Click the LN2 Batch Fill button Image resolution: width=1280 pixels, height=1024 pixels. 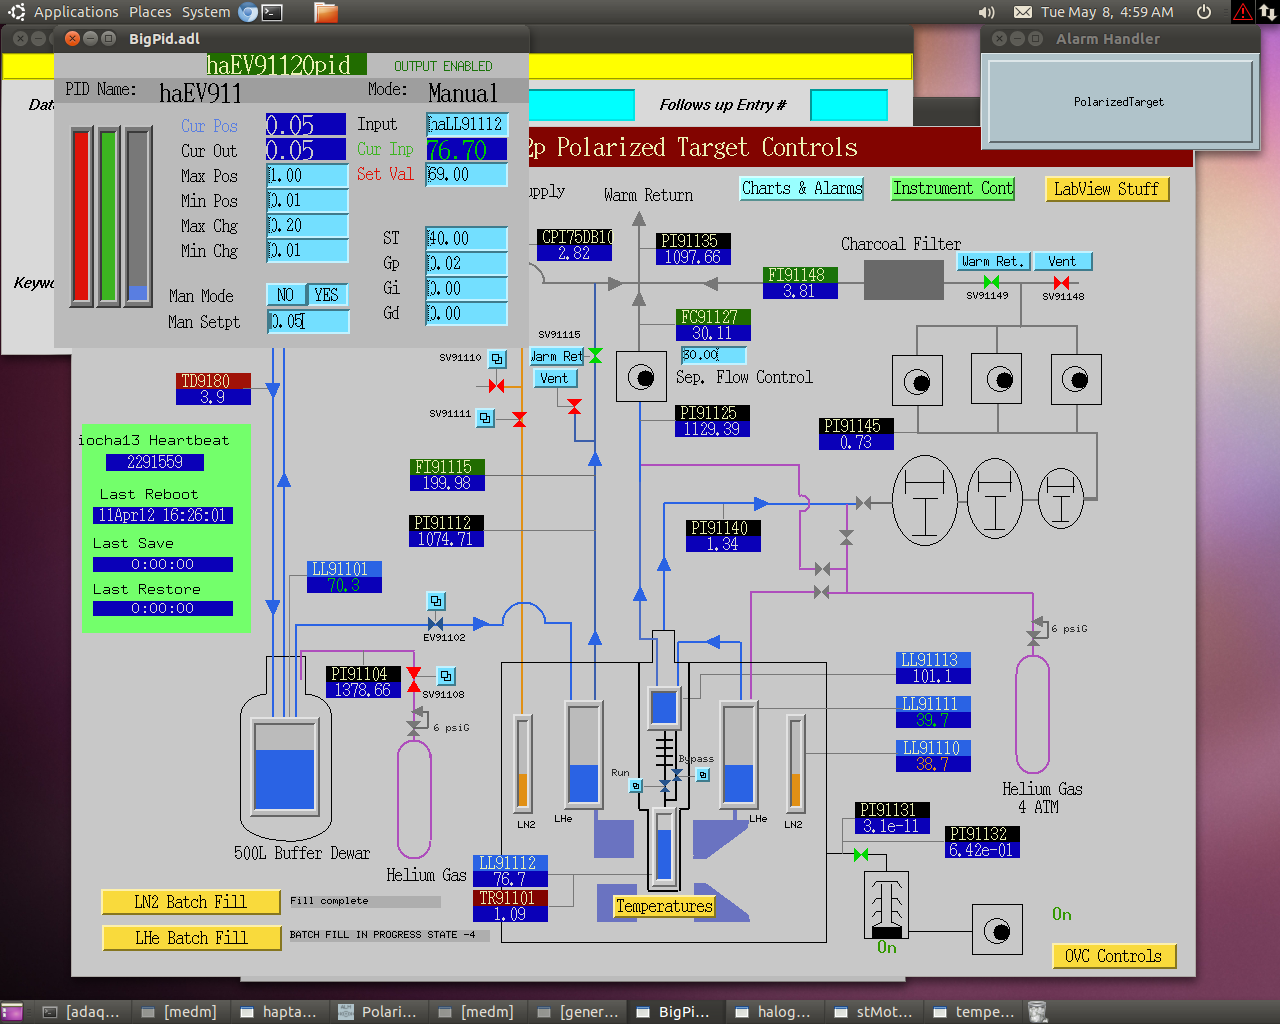pyautogui.click(x=191, y=902)
